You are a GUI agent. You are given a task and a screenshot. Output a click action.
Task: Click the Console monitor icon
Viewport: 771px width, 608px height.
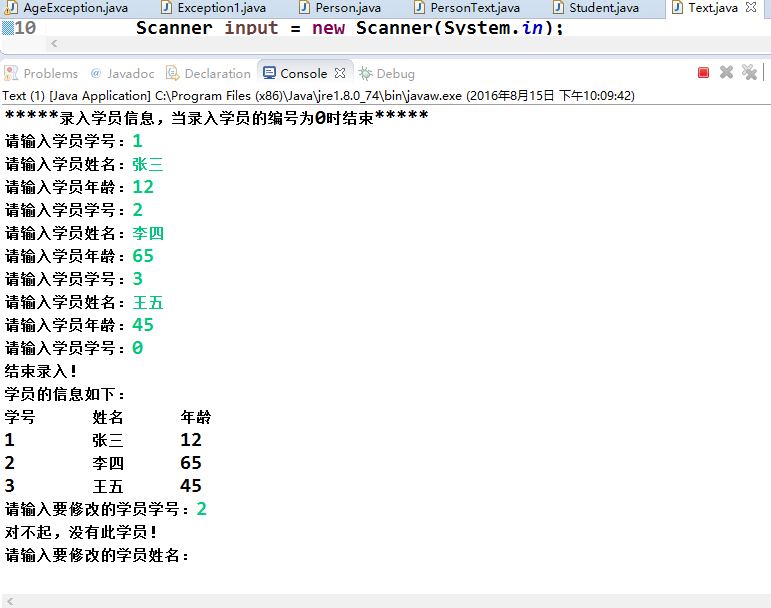[269, 73]
